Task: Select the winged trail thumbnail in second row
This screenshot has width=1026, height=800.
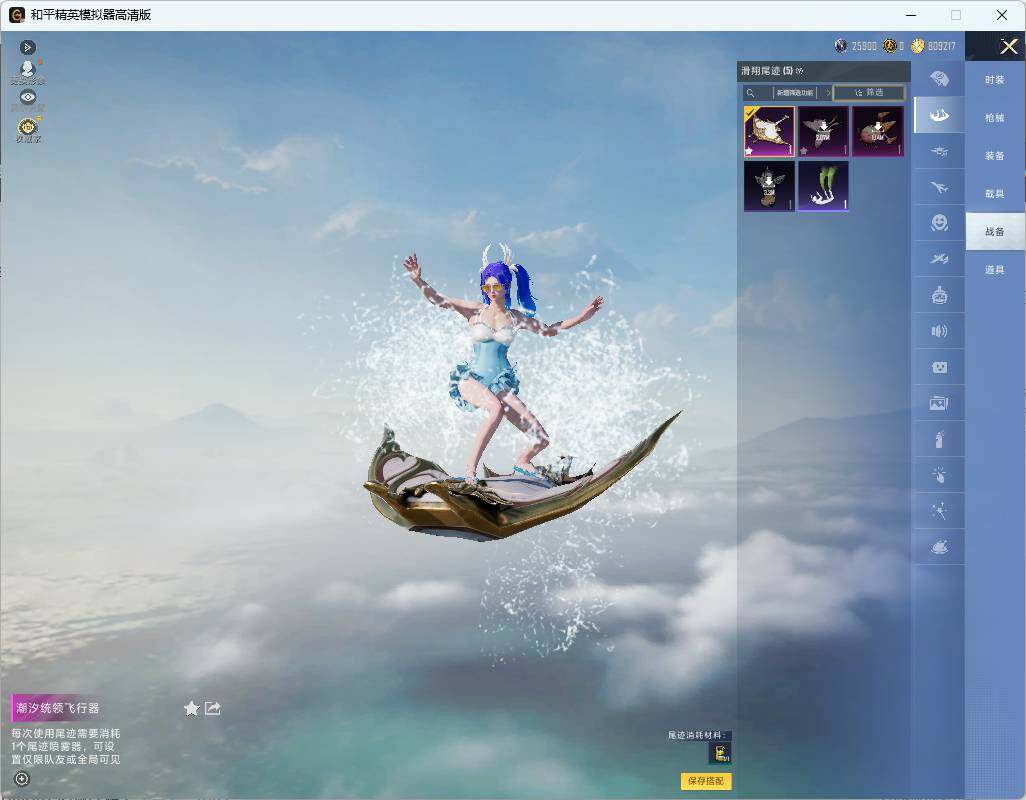Action: (770, 186)
